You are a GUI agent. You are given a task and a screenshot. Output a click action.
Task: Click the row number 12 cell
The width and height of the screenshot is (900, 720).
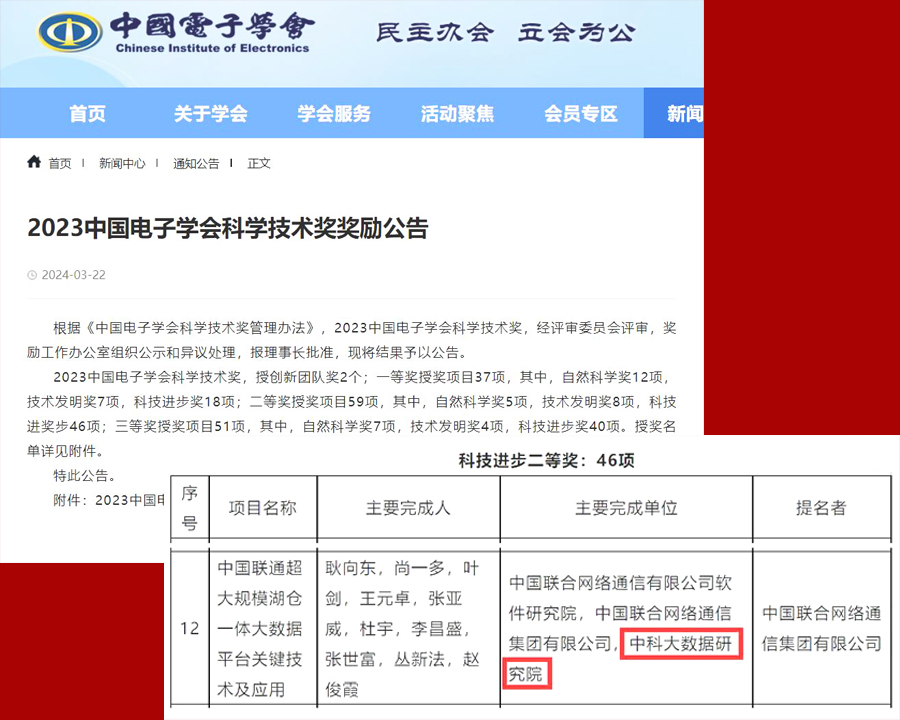click(189, 628)
